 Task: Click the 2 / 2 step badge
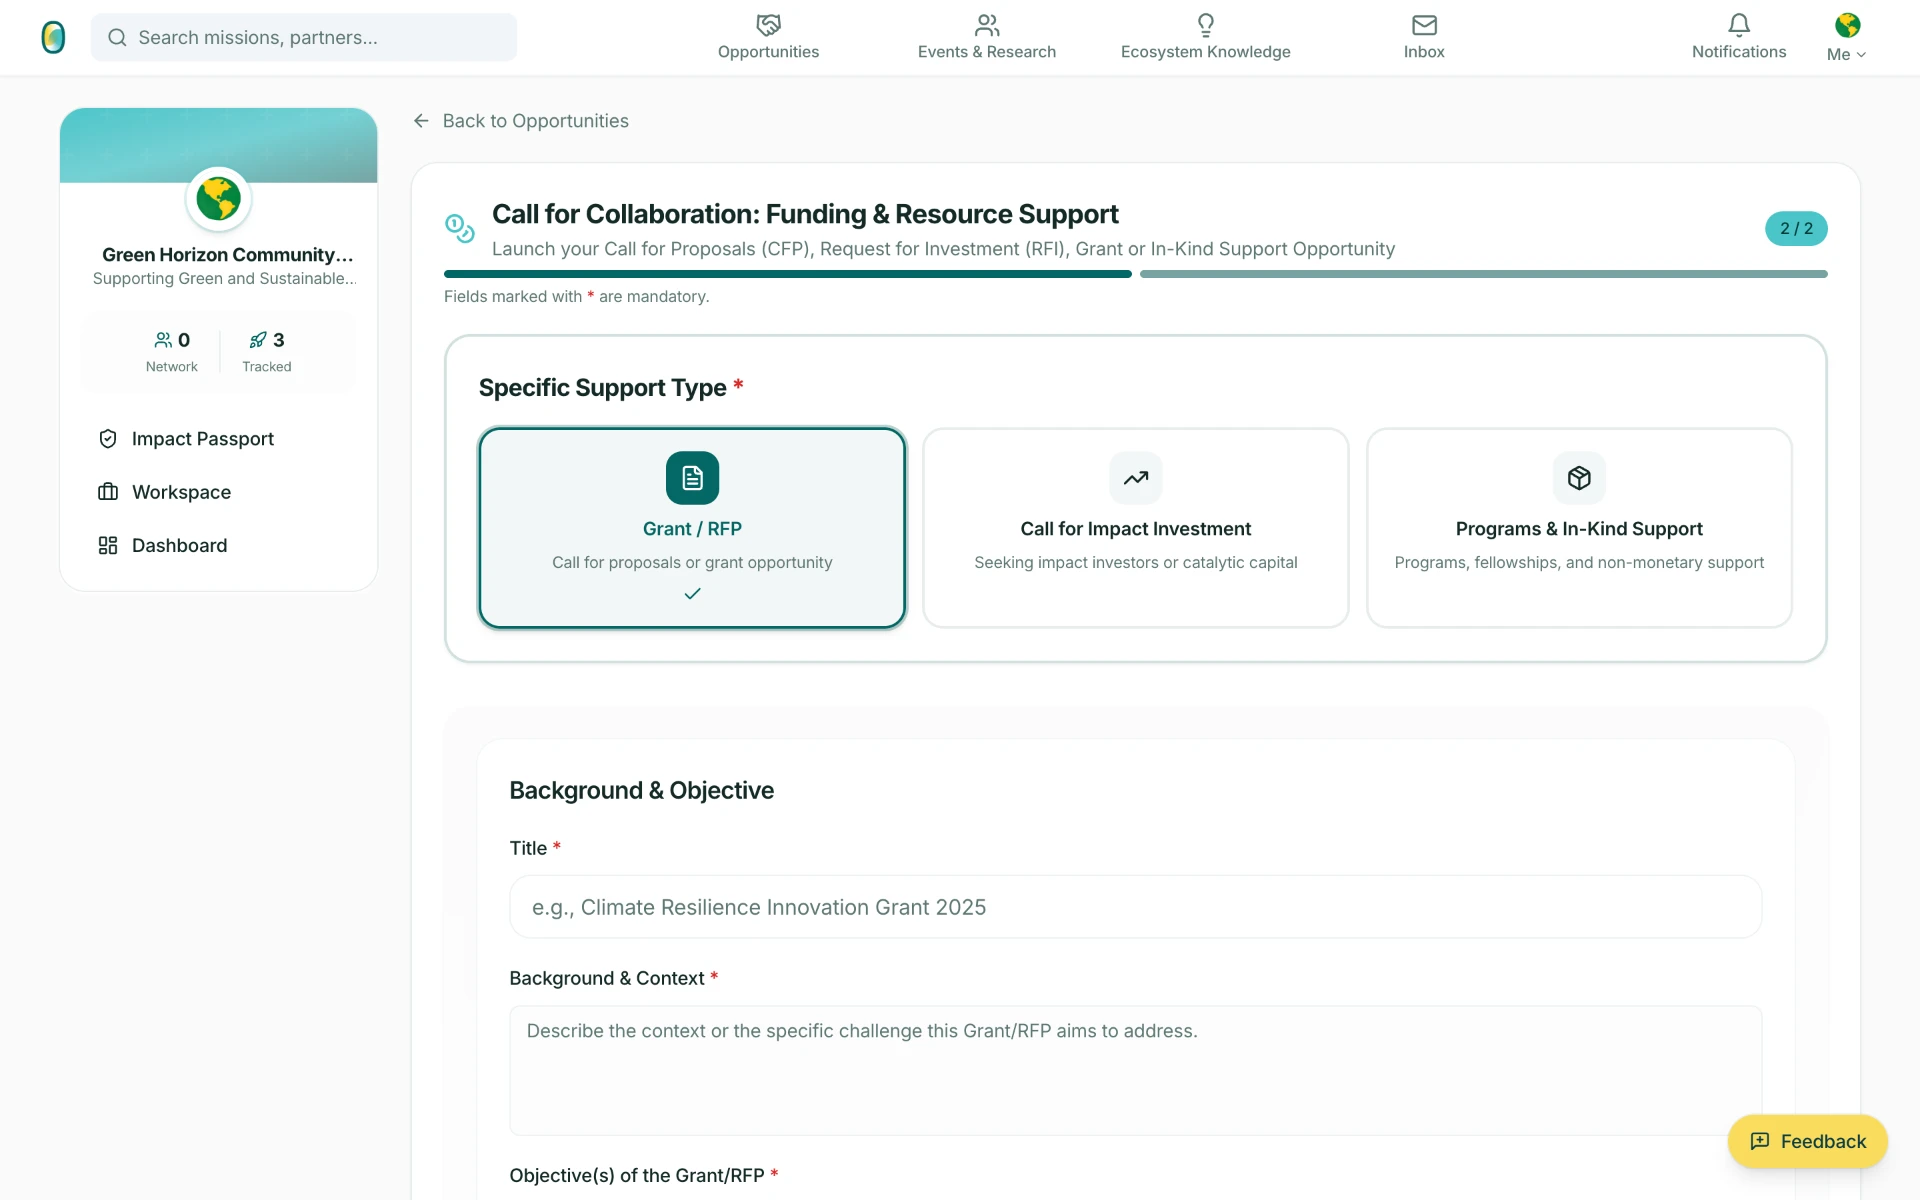point(1796,229)
